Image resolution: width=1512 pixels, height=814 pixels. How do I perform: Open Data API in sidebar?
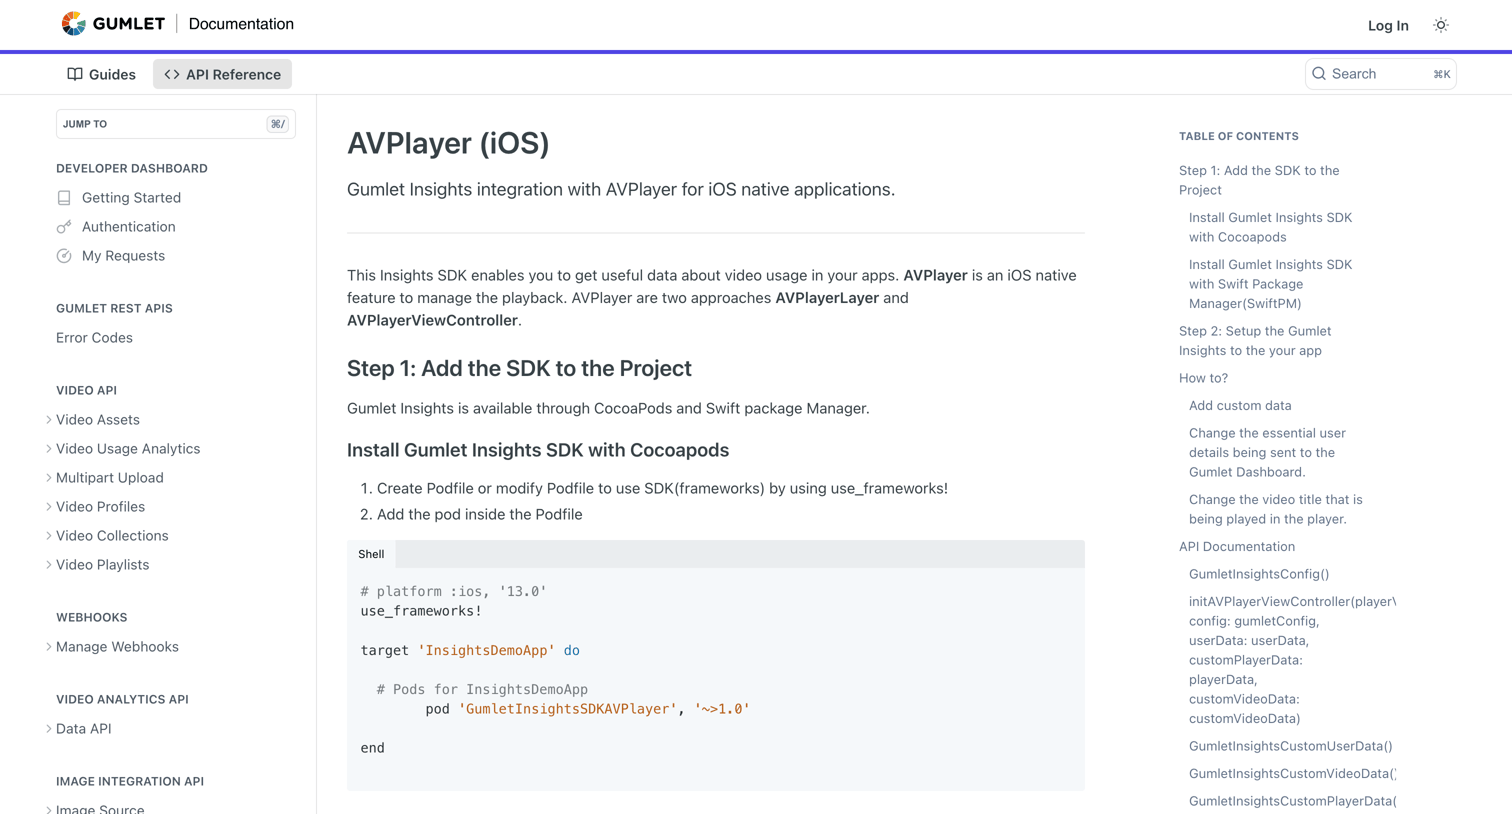84,729
